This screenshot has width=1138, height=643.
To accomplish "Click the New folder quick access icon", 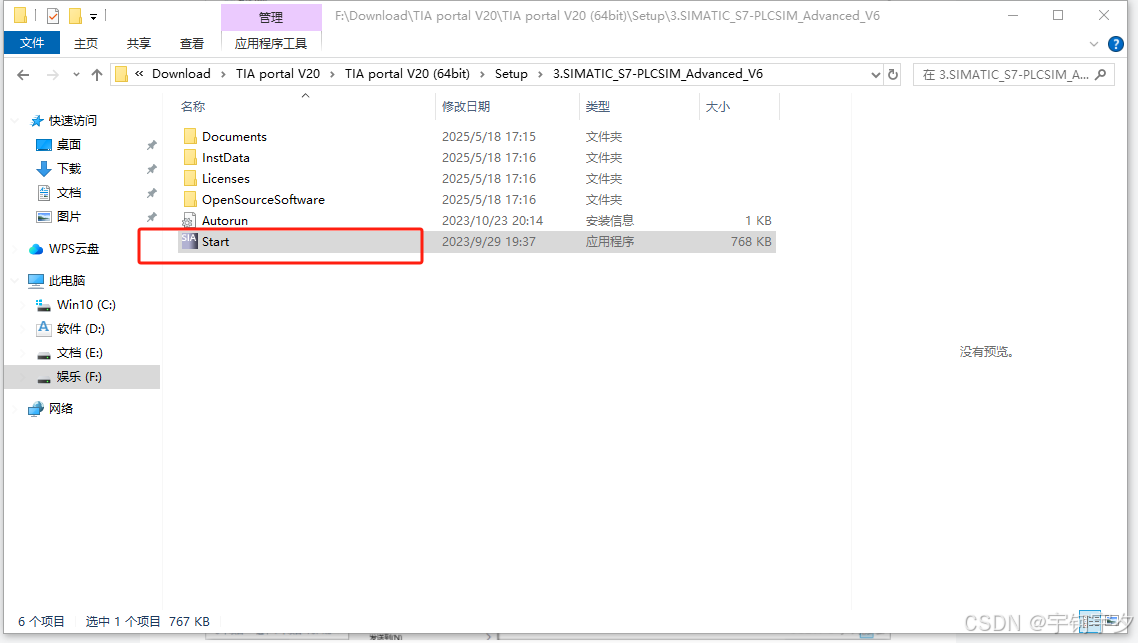I will coord(75,15).
